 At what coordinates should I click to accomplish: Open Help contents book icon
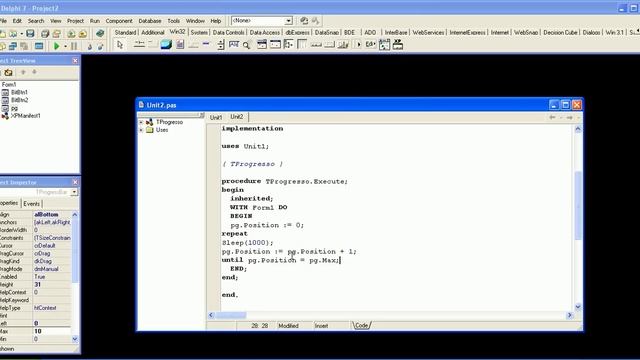click(100, 33)
